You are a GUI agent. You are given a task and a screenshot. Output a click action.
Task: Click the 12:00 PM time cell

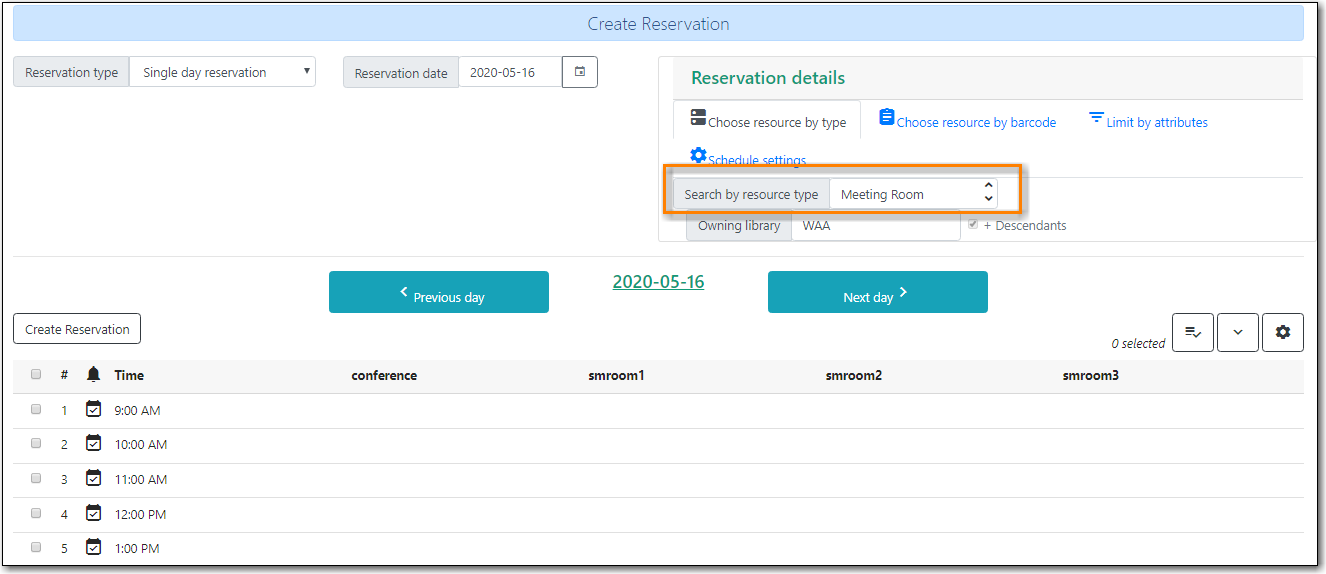click(140, 514)
